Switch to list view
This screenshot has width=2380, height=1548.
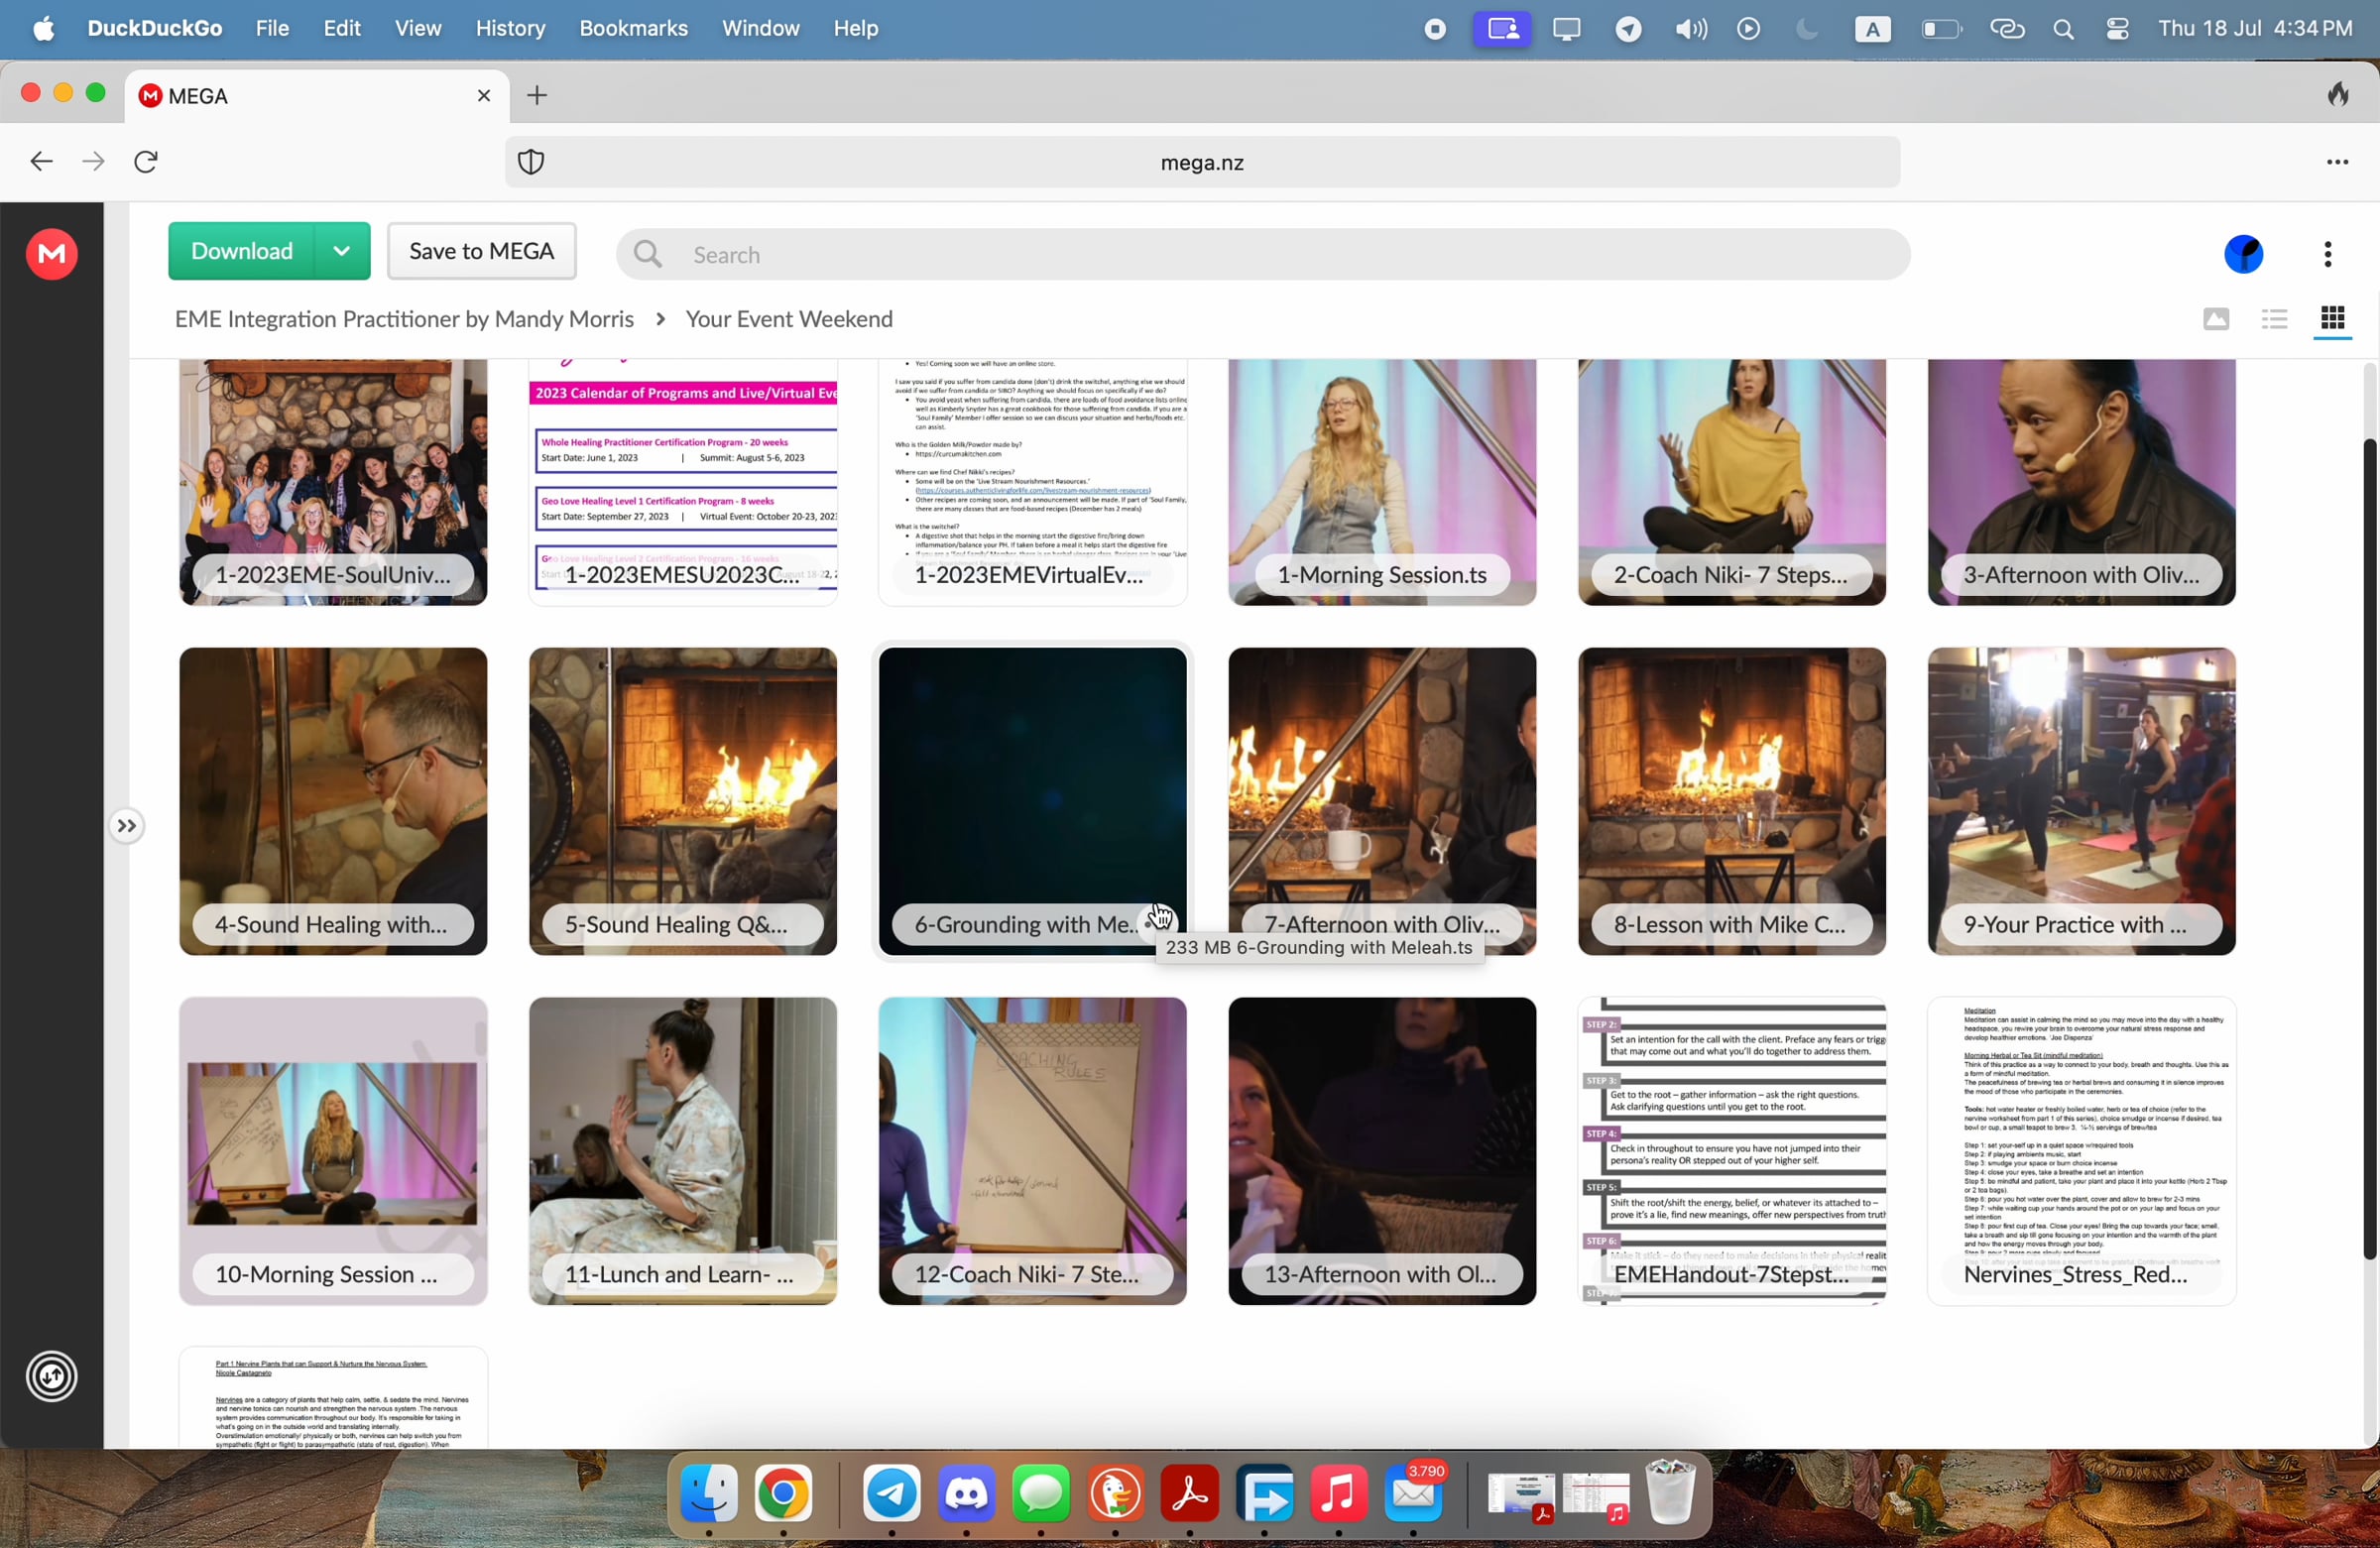tap(2274, 319)
